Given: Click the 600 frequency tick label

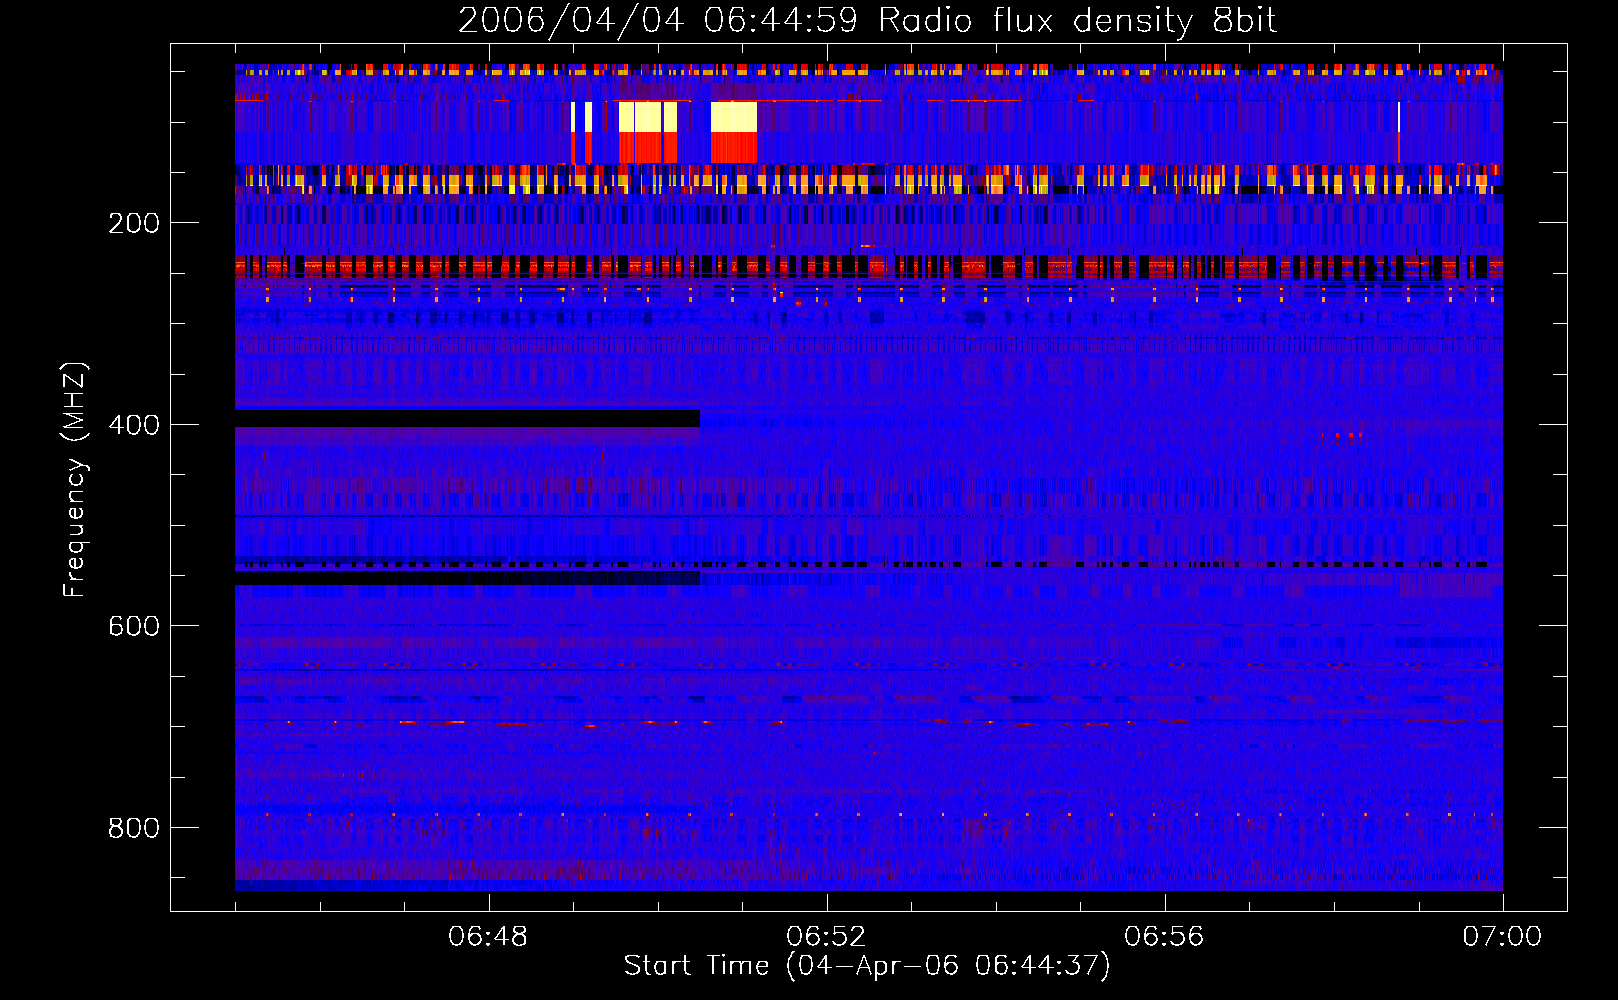Looking at the screenshot, I should pyautogui.click(x=134, y=626).
